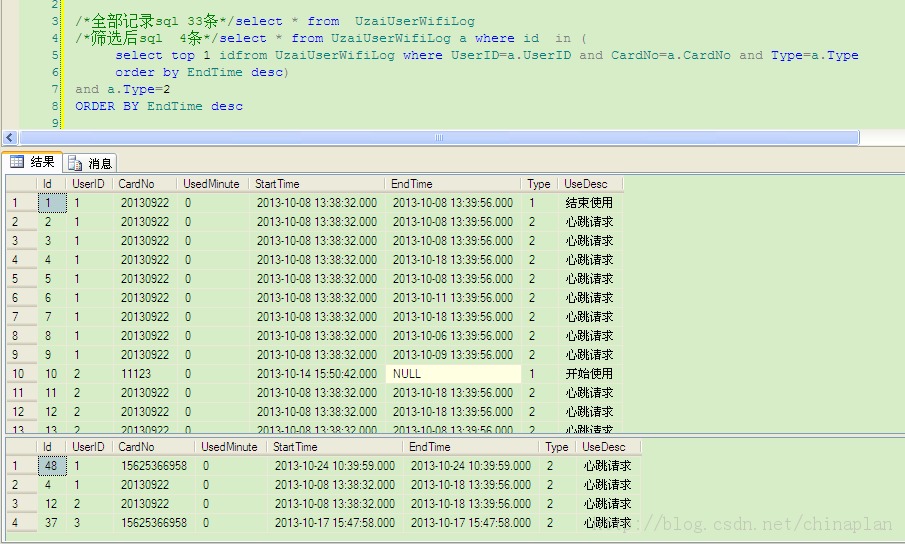Select the row header 3 in the bottom grid

(x=21, y=504)
